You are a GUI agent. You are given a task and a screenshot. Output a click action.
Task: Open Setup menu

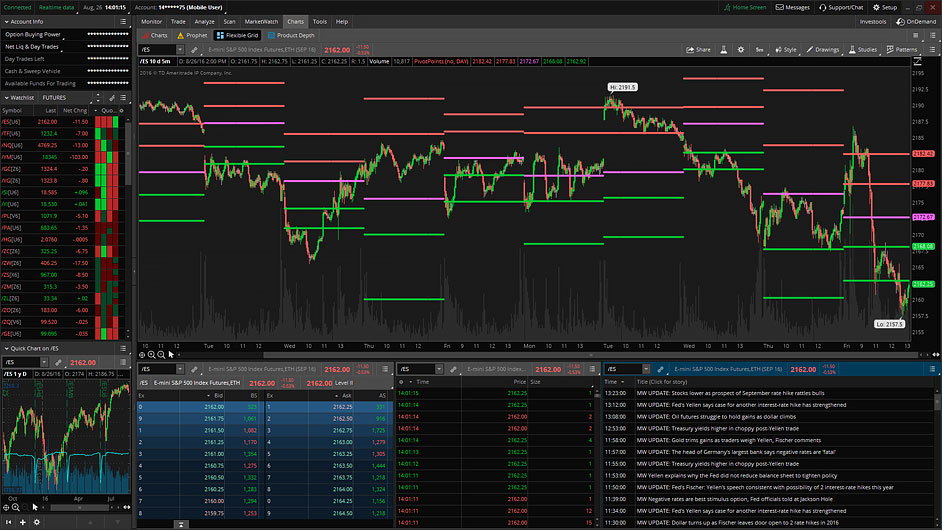[x=885, y=7]
